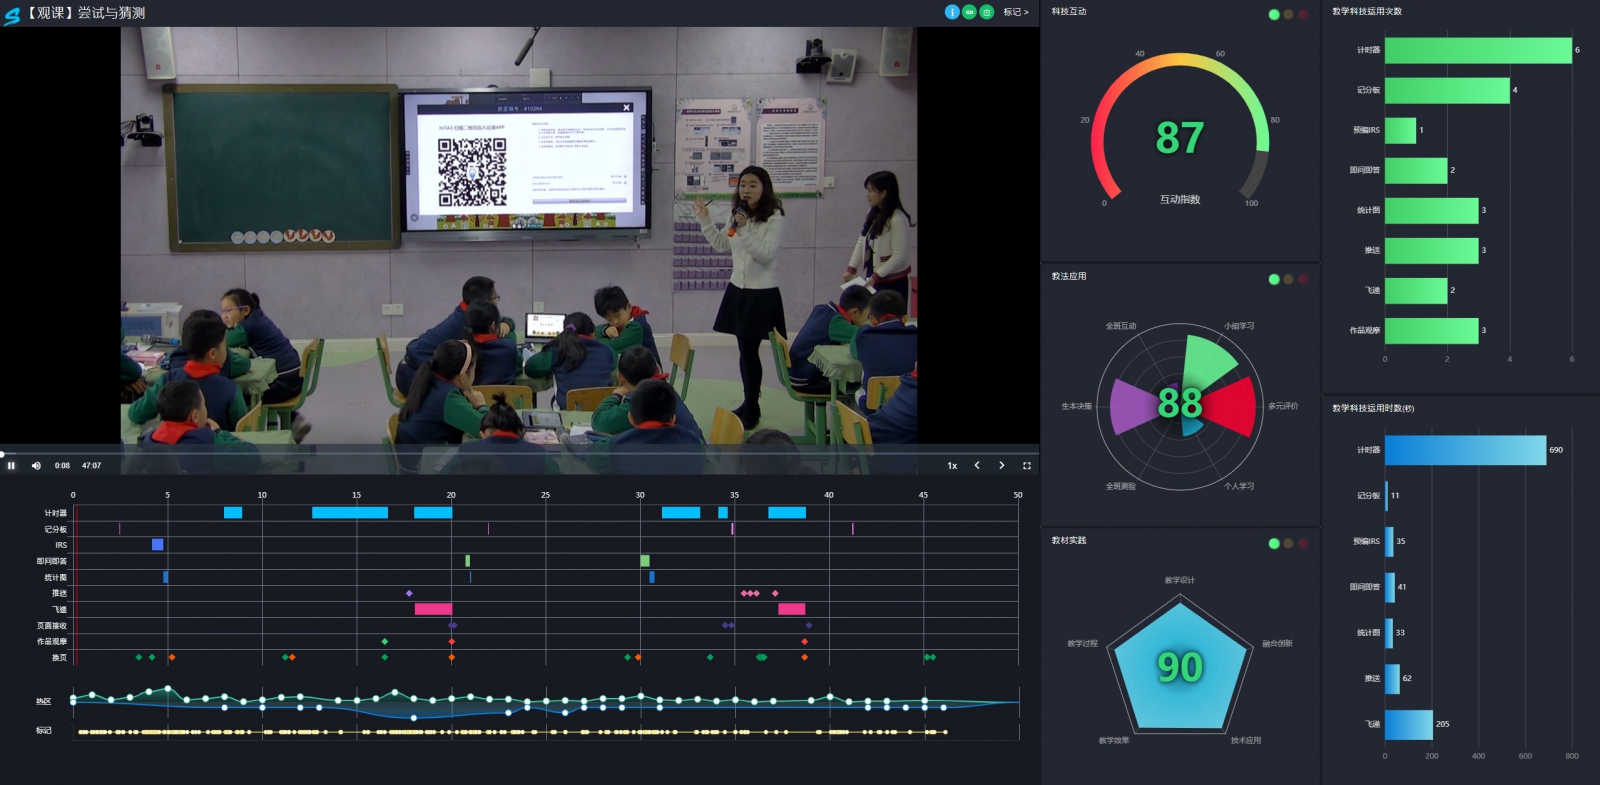Click the green square icon beside 标记

point(986,12)
